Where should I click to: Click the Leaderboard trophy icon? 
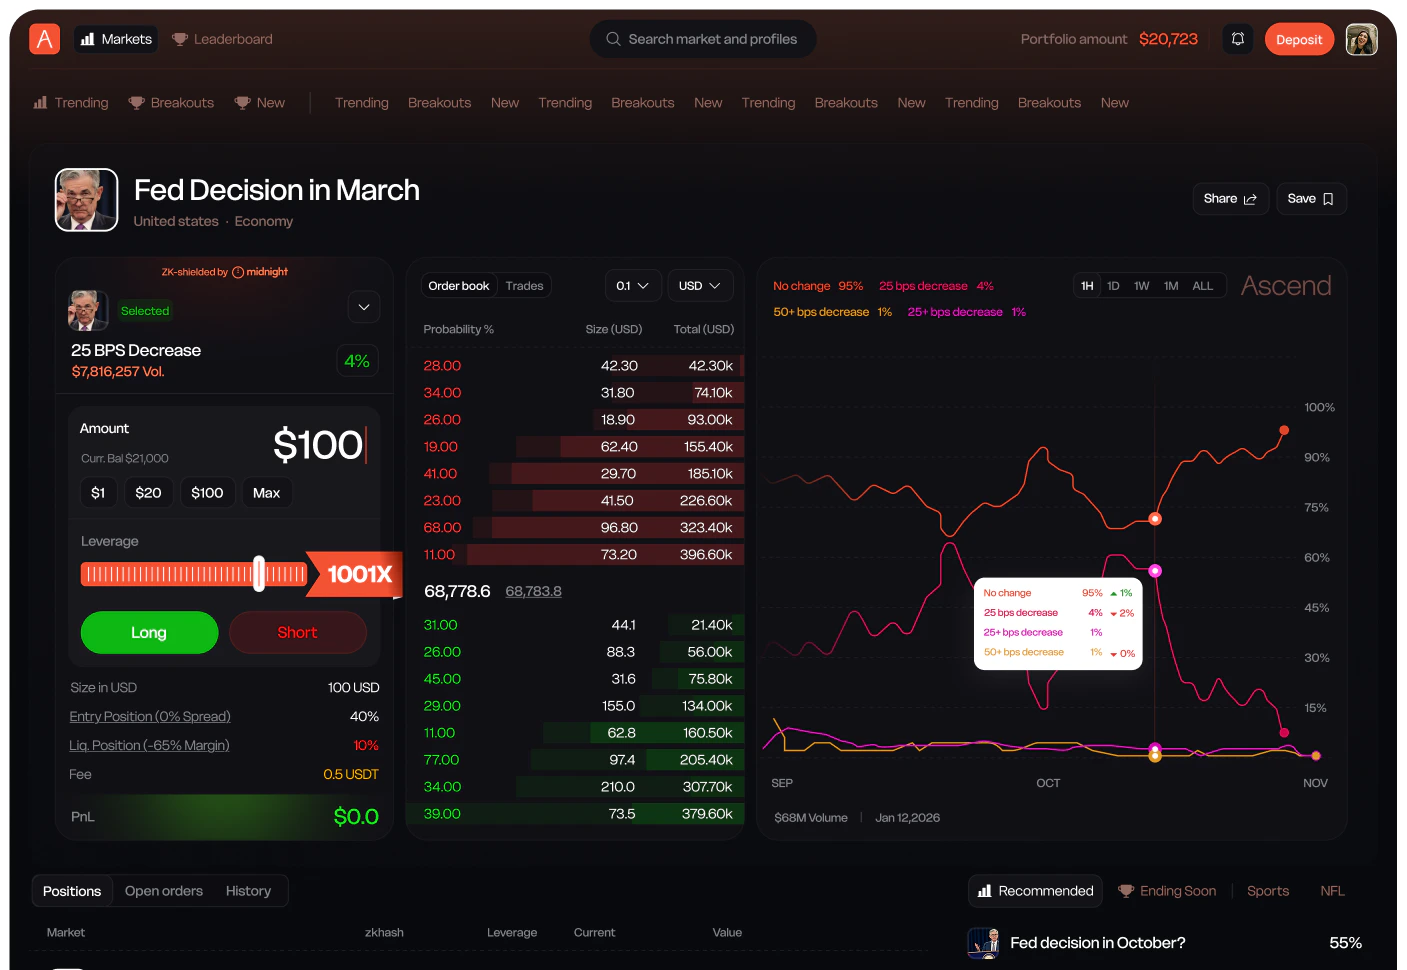pyautogui.click(x=179, y=38)
